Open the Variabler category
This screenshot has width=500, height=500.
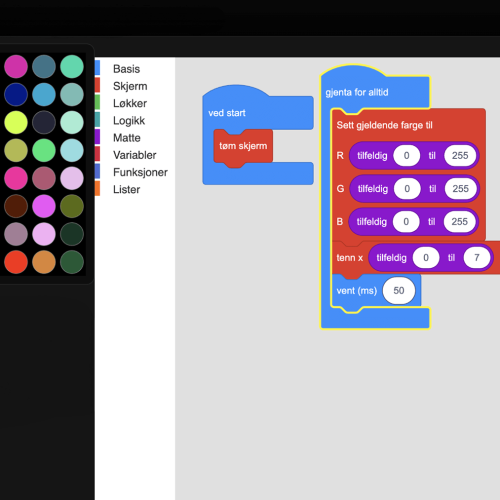click(135, 155)
